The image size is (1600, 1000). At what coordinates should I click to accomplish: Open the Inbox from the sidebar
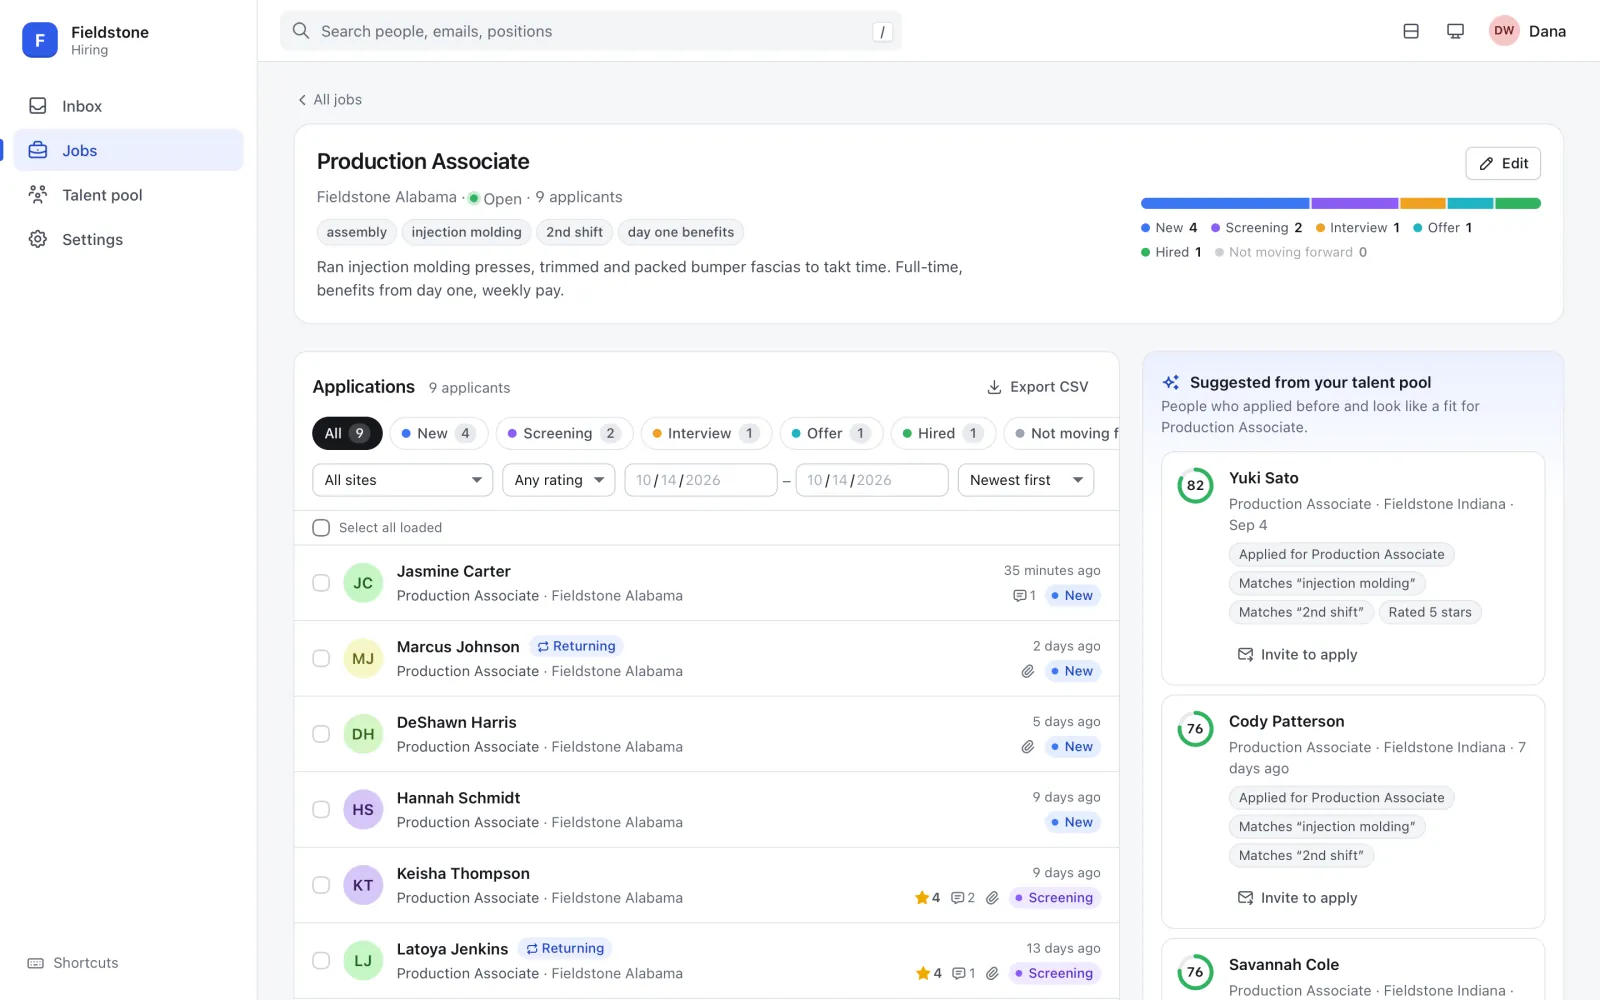click(128, 106)
